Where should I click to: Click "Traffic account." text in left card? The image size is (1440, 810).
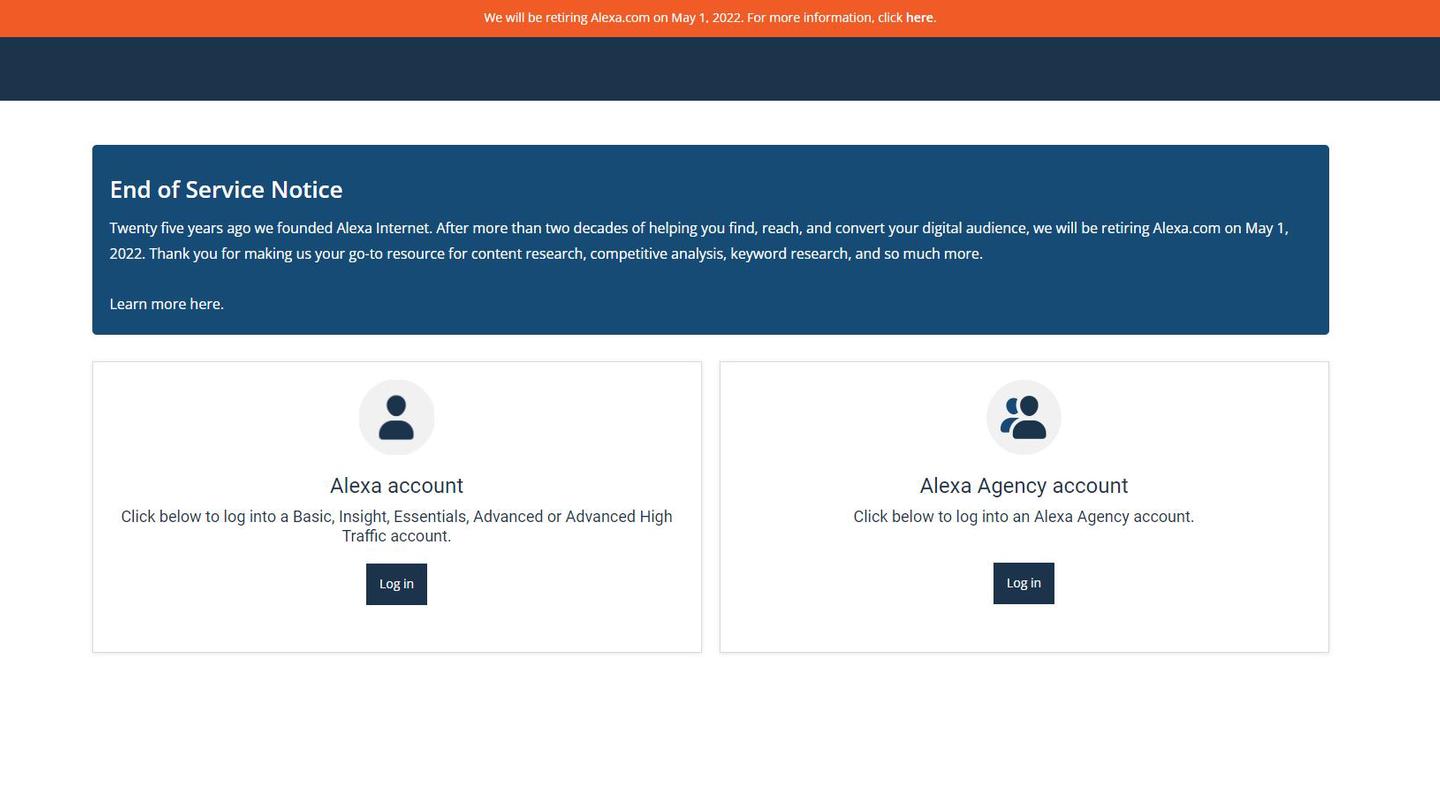(x=396, y=537)
